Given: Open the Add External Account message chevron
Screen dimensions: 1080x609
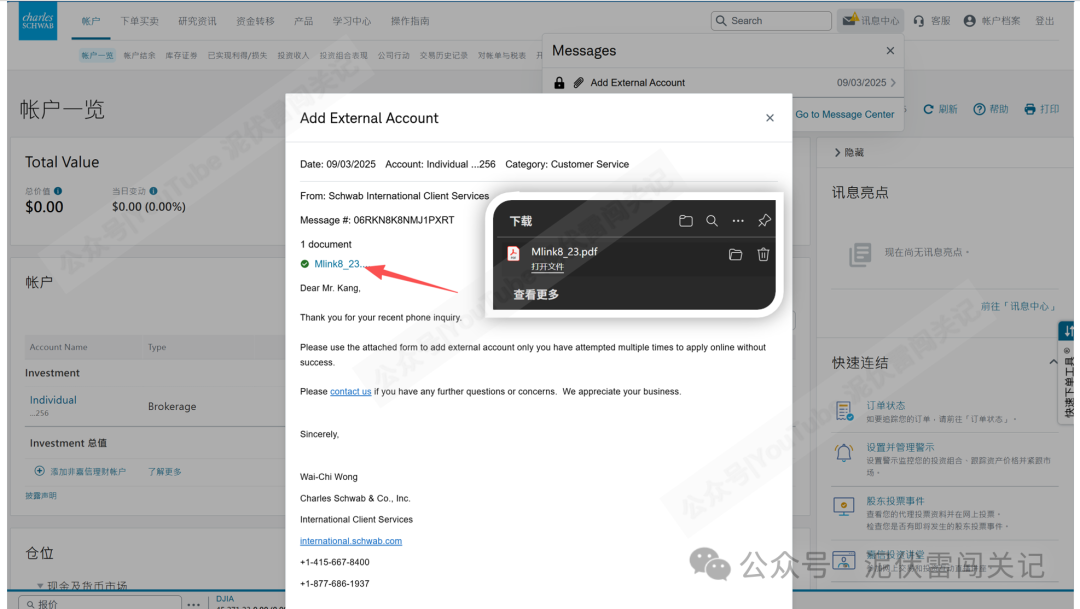Looking at the screenshot, I should tap(893, 83).
